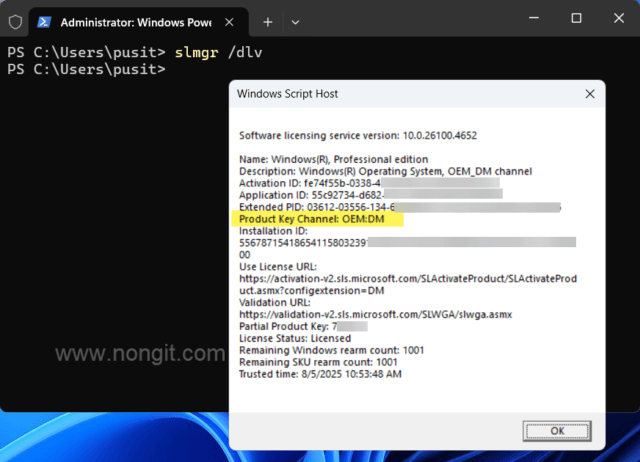Click the 'Use License URL:' label
The height and width of the screenshot is (462, 640).
click(278, 267)
